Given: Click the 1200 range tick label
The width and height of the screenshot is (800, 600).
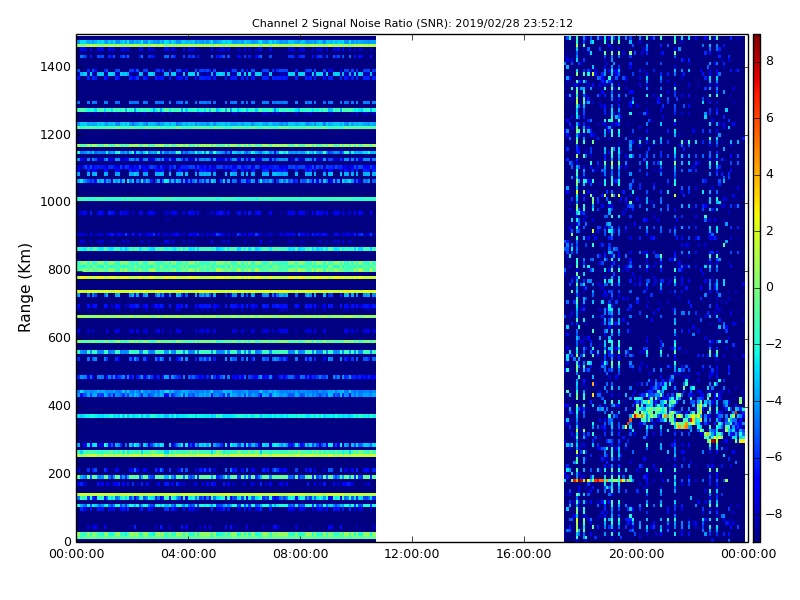Looking at the screenshot, I should click(55, 135).
